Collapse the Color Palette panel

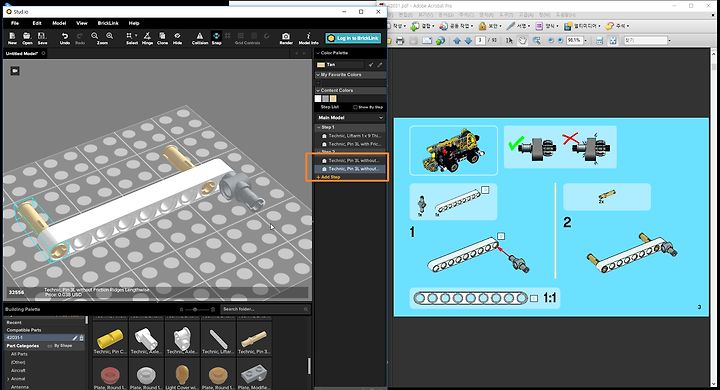coord(318,53)
